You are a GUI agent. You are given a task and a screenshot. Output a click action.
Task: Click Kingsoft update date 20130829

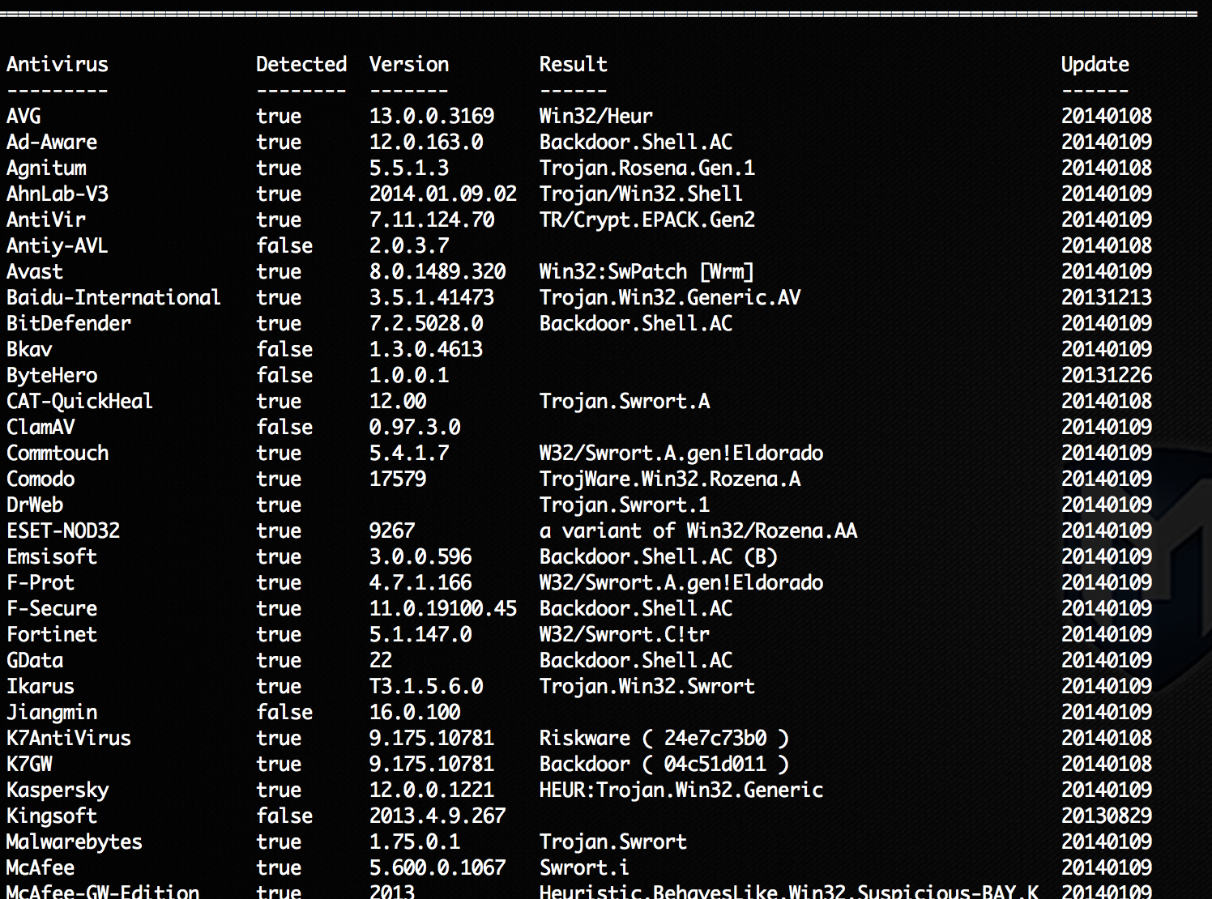tap(1106, 816)
